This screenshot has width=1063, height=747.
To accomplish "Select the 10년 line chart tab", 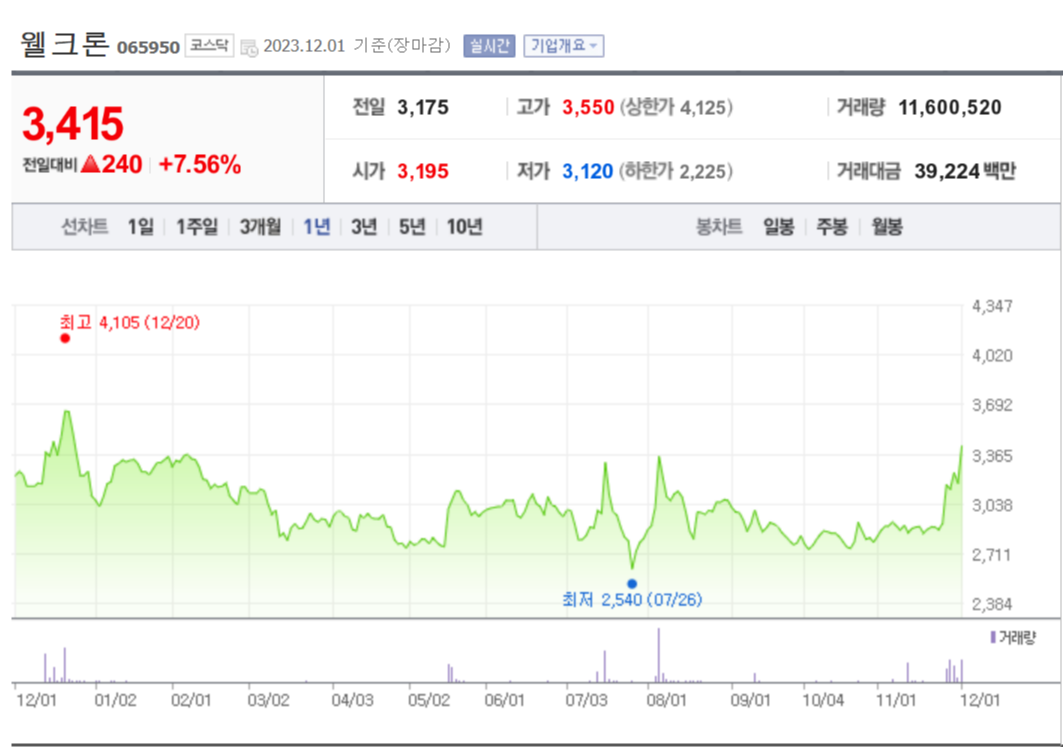I will [464, 226].
